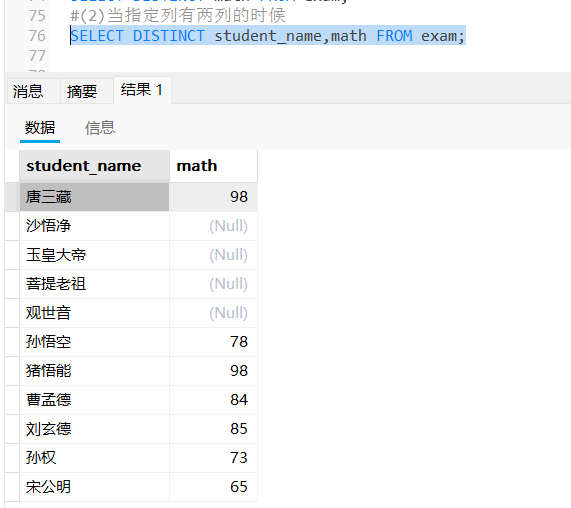Click math value 65 for 宋公明
Image resolution: width=571 pixels, height=508 pixels.
point(213,487)
